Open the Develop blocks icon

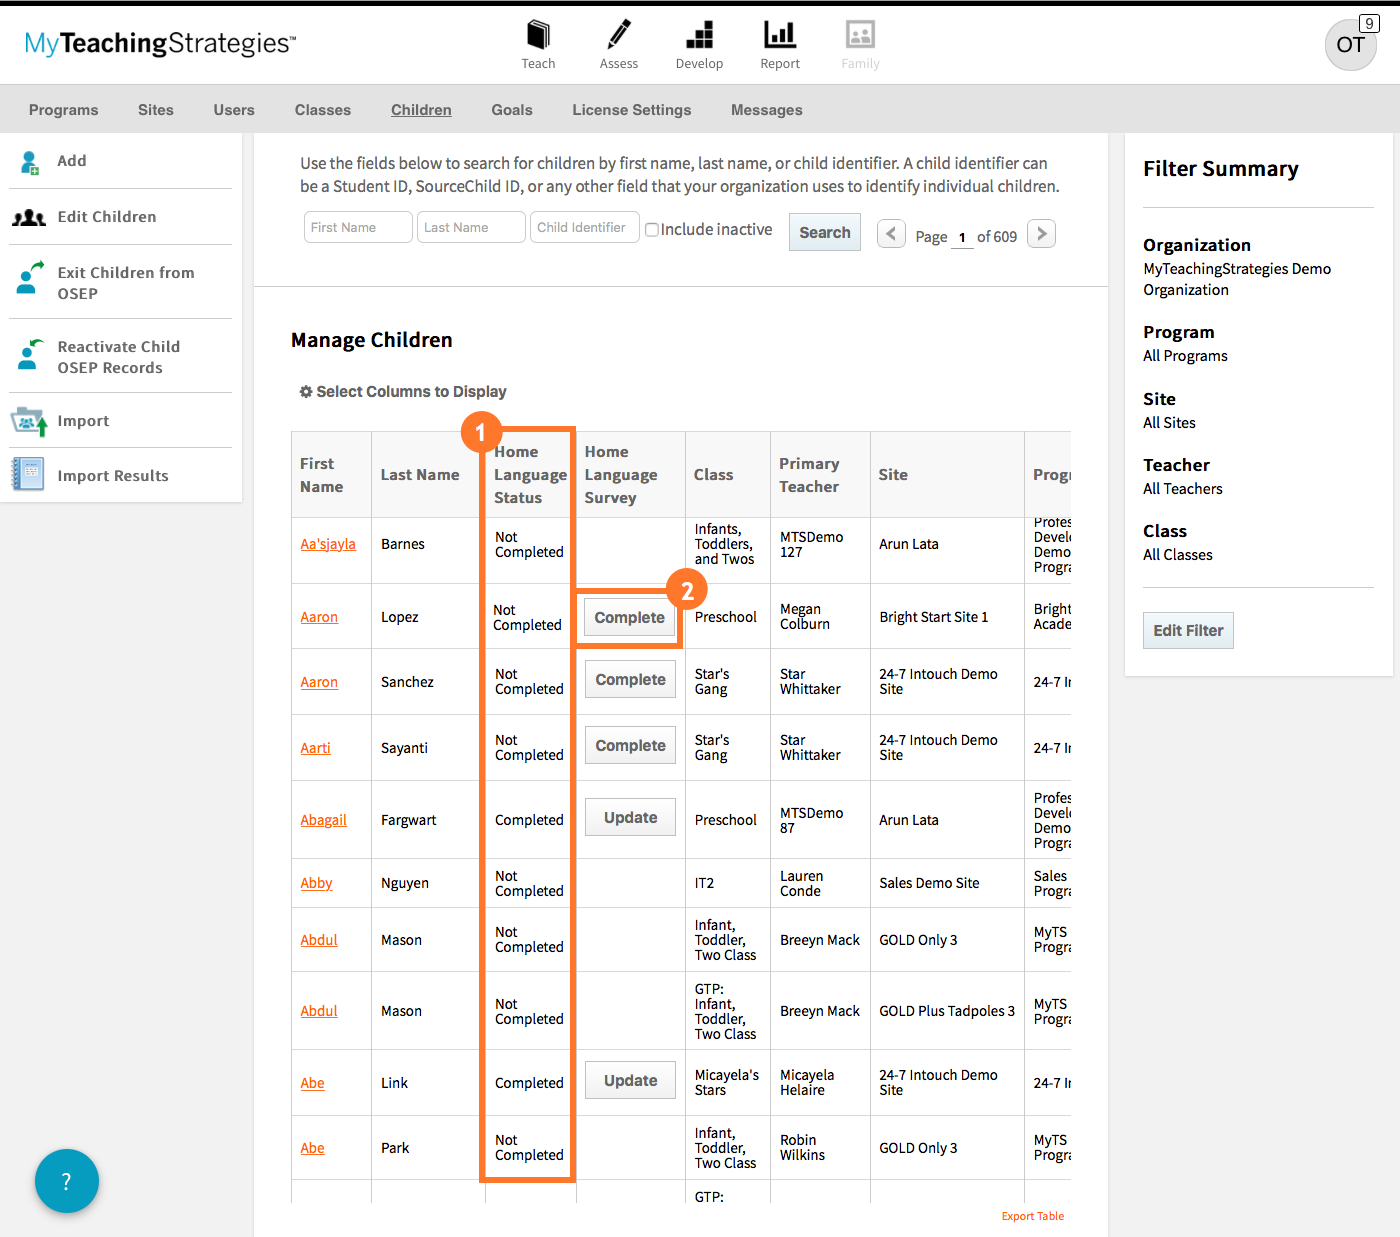[x=699, y=36]
